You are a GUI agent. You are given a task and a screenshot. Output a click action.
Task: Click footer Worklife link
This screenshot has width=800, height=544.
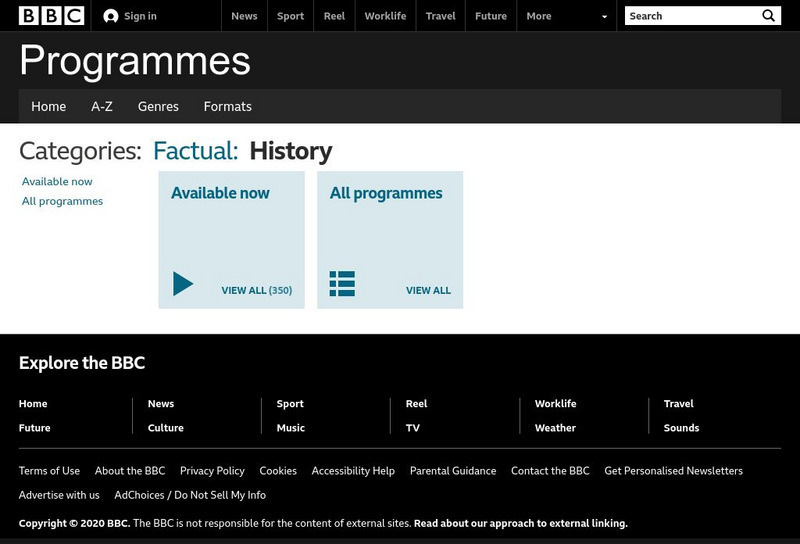point(556,404)
